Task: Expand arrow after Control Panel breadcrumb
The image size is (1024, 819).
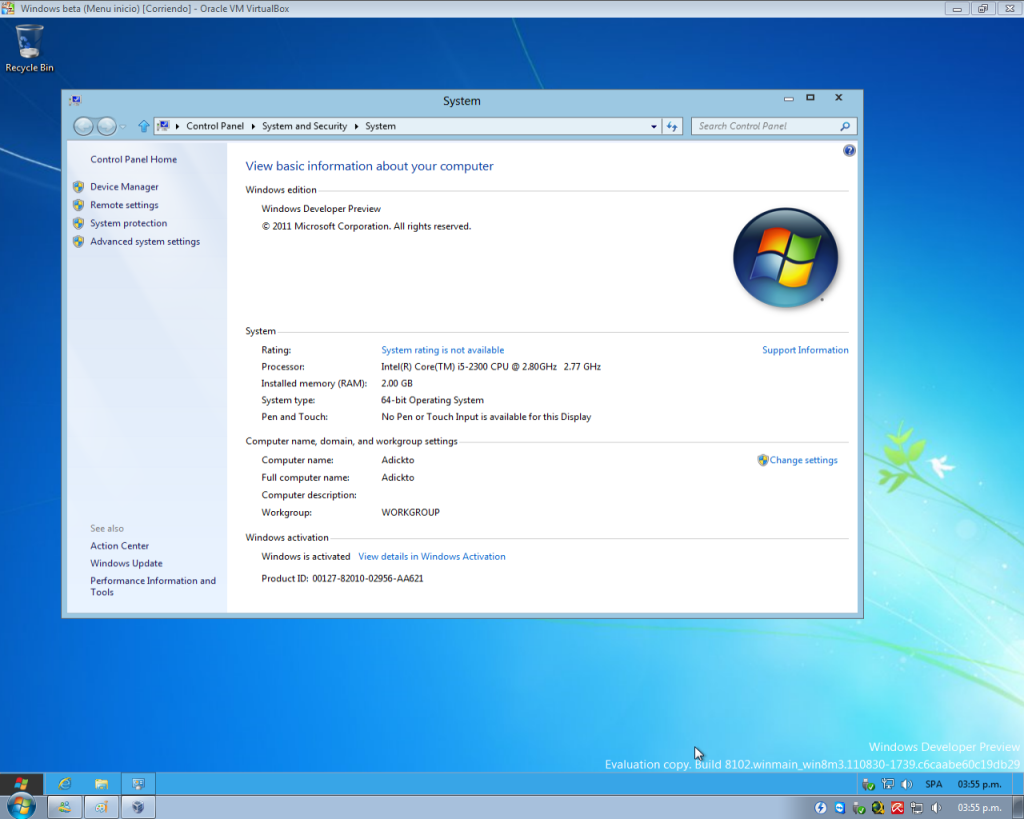Action: (x=253, y=126)
